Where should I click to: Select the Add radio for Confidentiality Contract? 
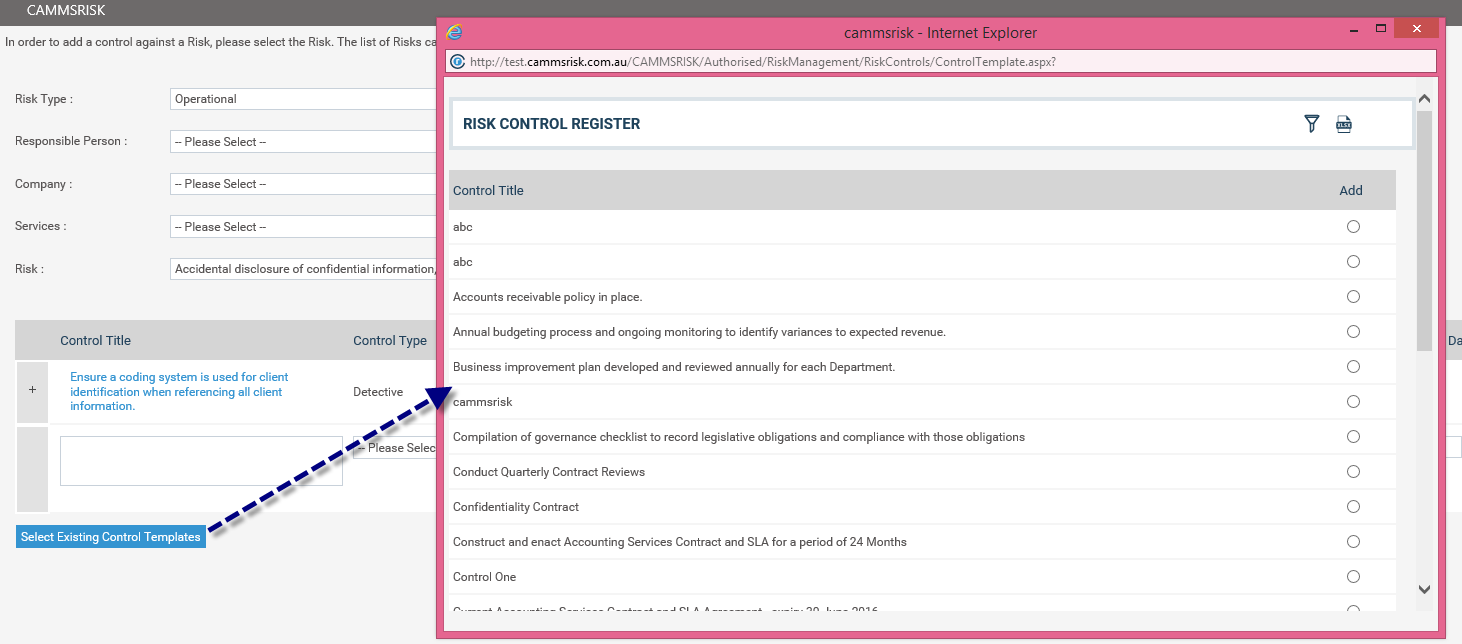pos(1353,507)
